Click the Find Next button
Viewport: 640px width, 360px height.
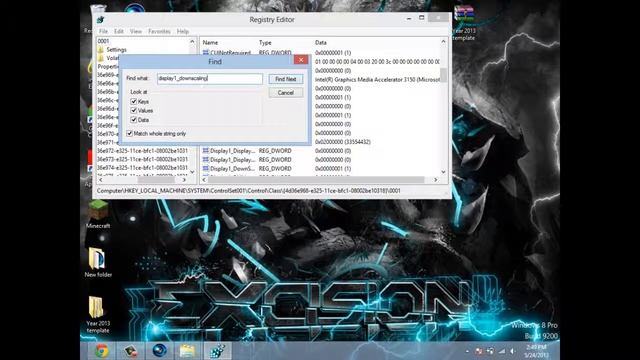coord(286,79)
